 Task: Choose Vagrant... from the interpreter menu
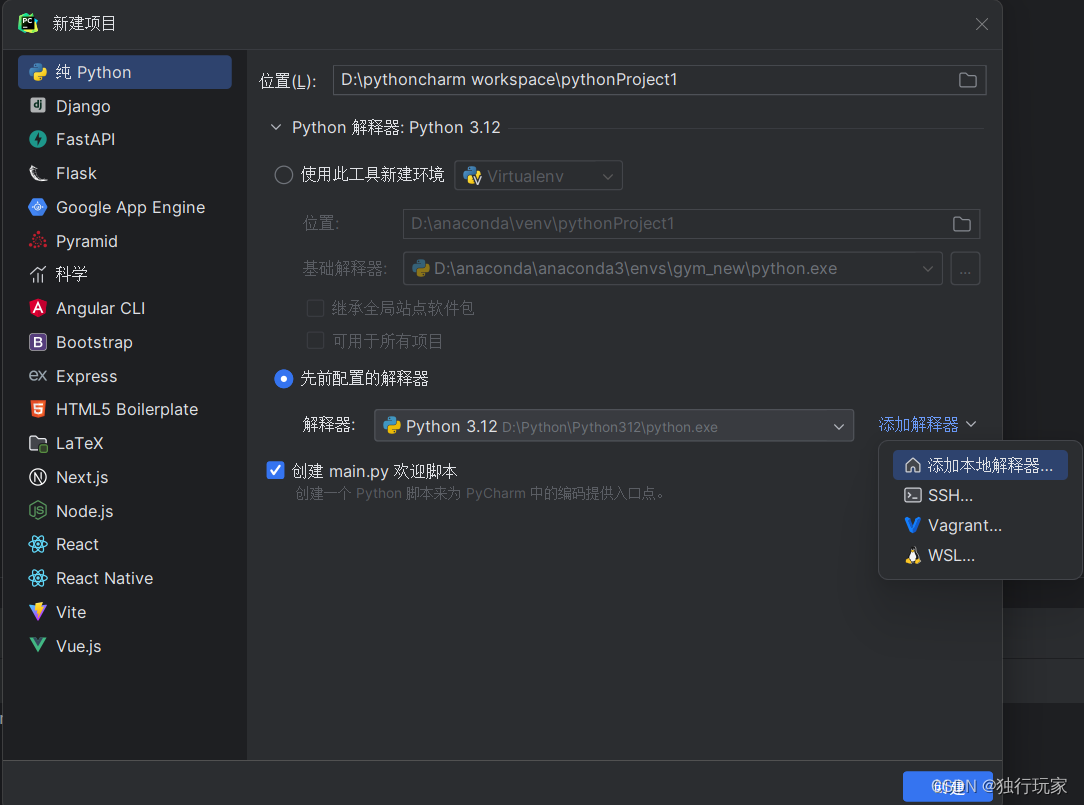tap(980, 526)
